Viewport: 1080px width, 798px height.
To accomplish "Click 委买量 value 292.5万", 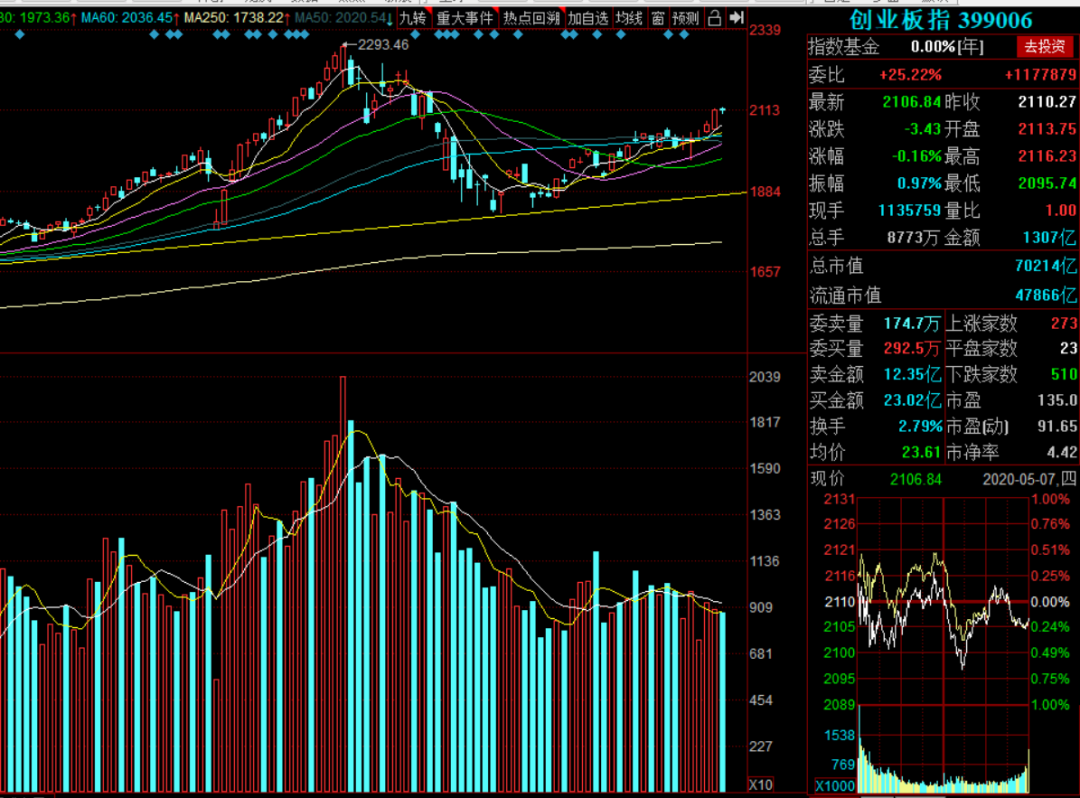I will (912, 348).
